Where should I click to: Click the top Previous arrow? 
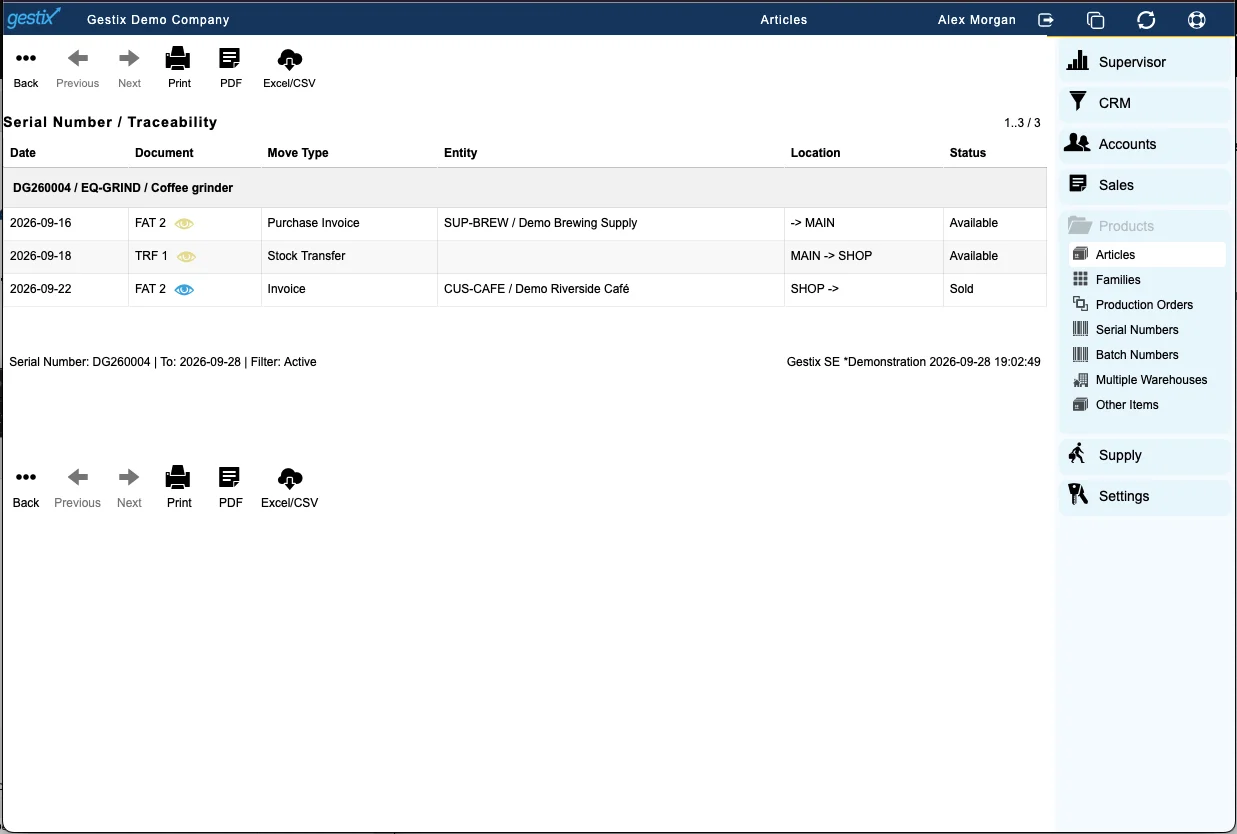pyautogui.click(x=77, y=68)
